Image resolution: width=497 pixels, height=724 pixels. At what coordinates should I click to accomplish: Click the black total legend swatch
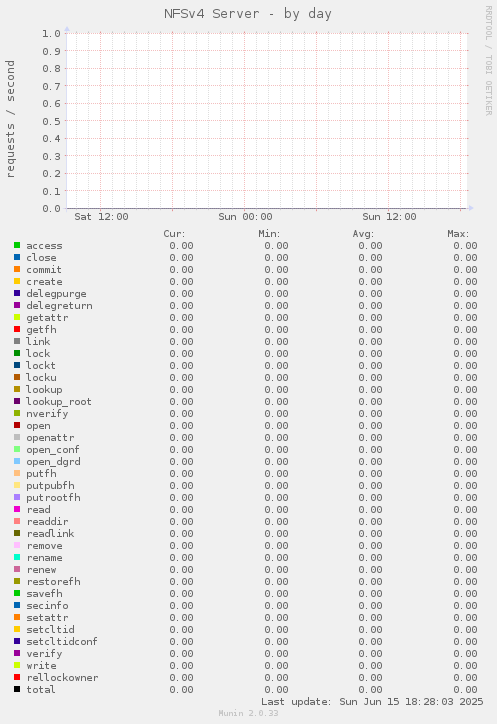coord(17,689)
